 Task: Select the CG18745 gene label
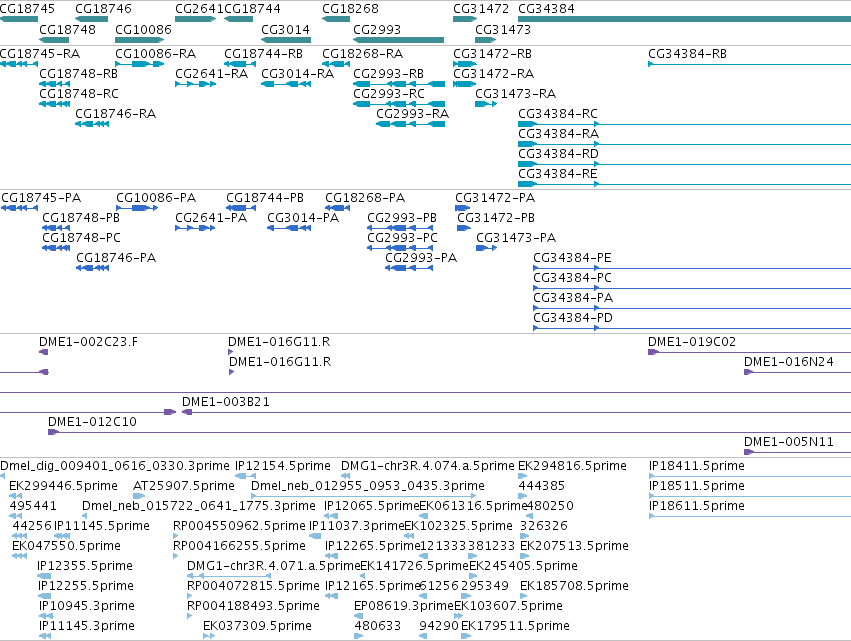click(x=27, y=9)
